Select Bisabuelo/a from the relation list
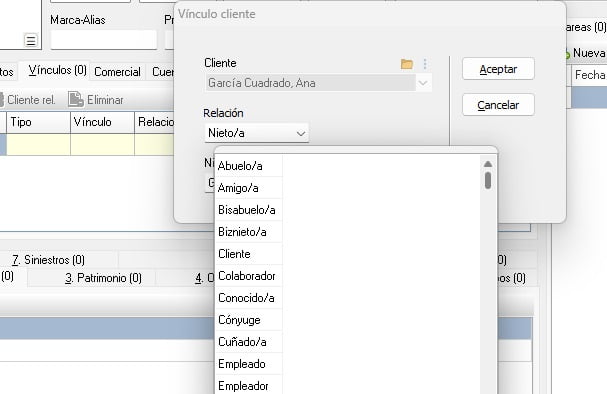This screenshot has width=607, height=394. pyautogui.click(x=249, y=210)
